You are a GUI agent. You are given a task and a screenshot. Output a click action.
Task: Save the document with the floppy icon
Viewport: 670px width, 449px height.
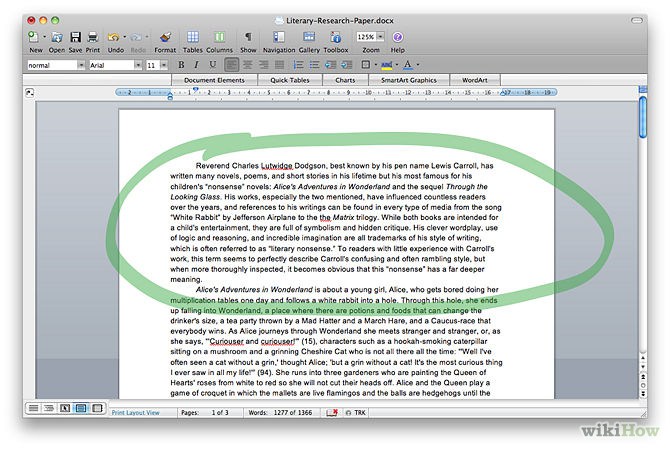76,37
